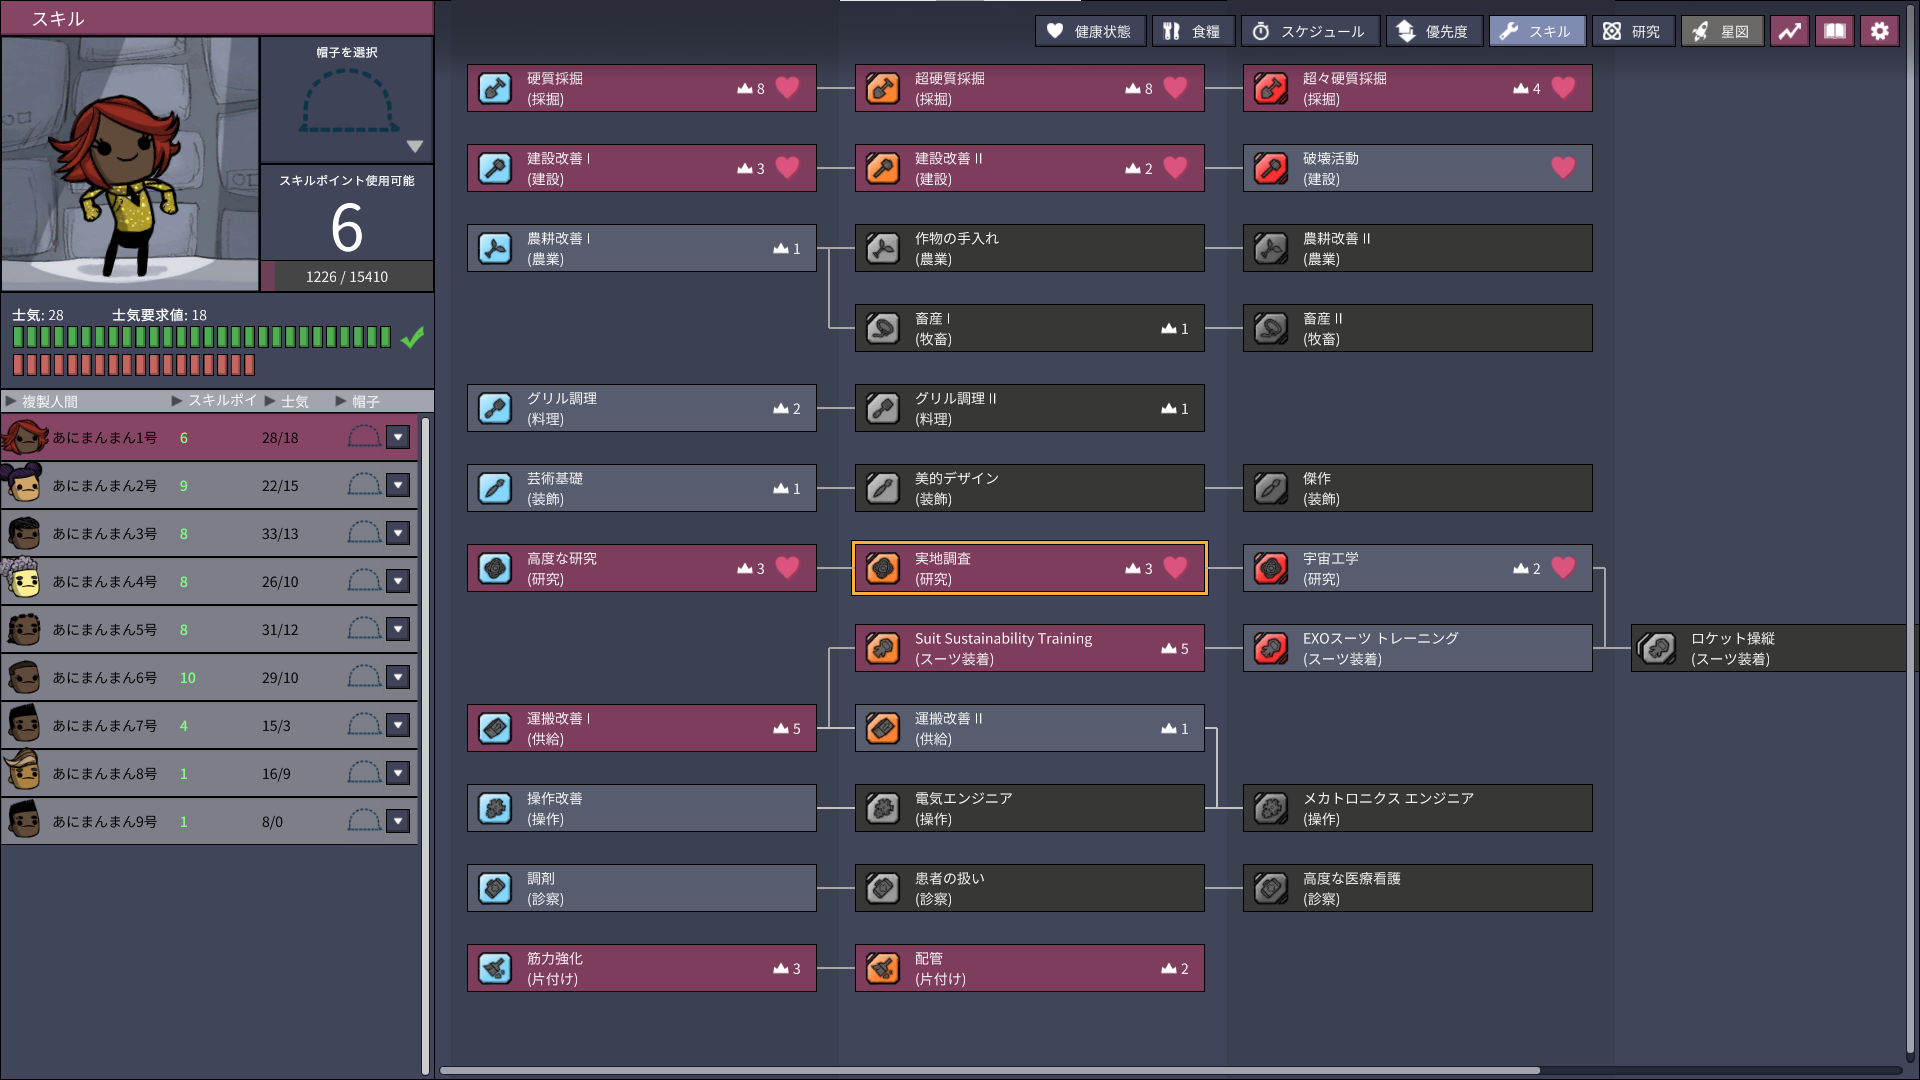
Task: Open hat dropdown for あにまんまん2号
Action: (398, 485)
